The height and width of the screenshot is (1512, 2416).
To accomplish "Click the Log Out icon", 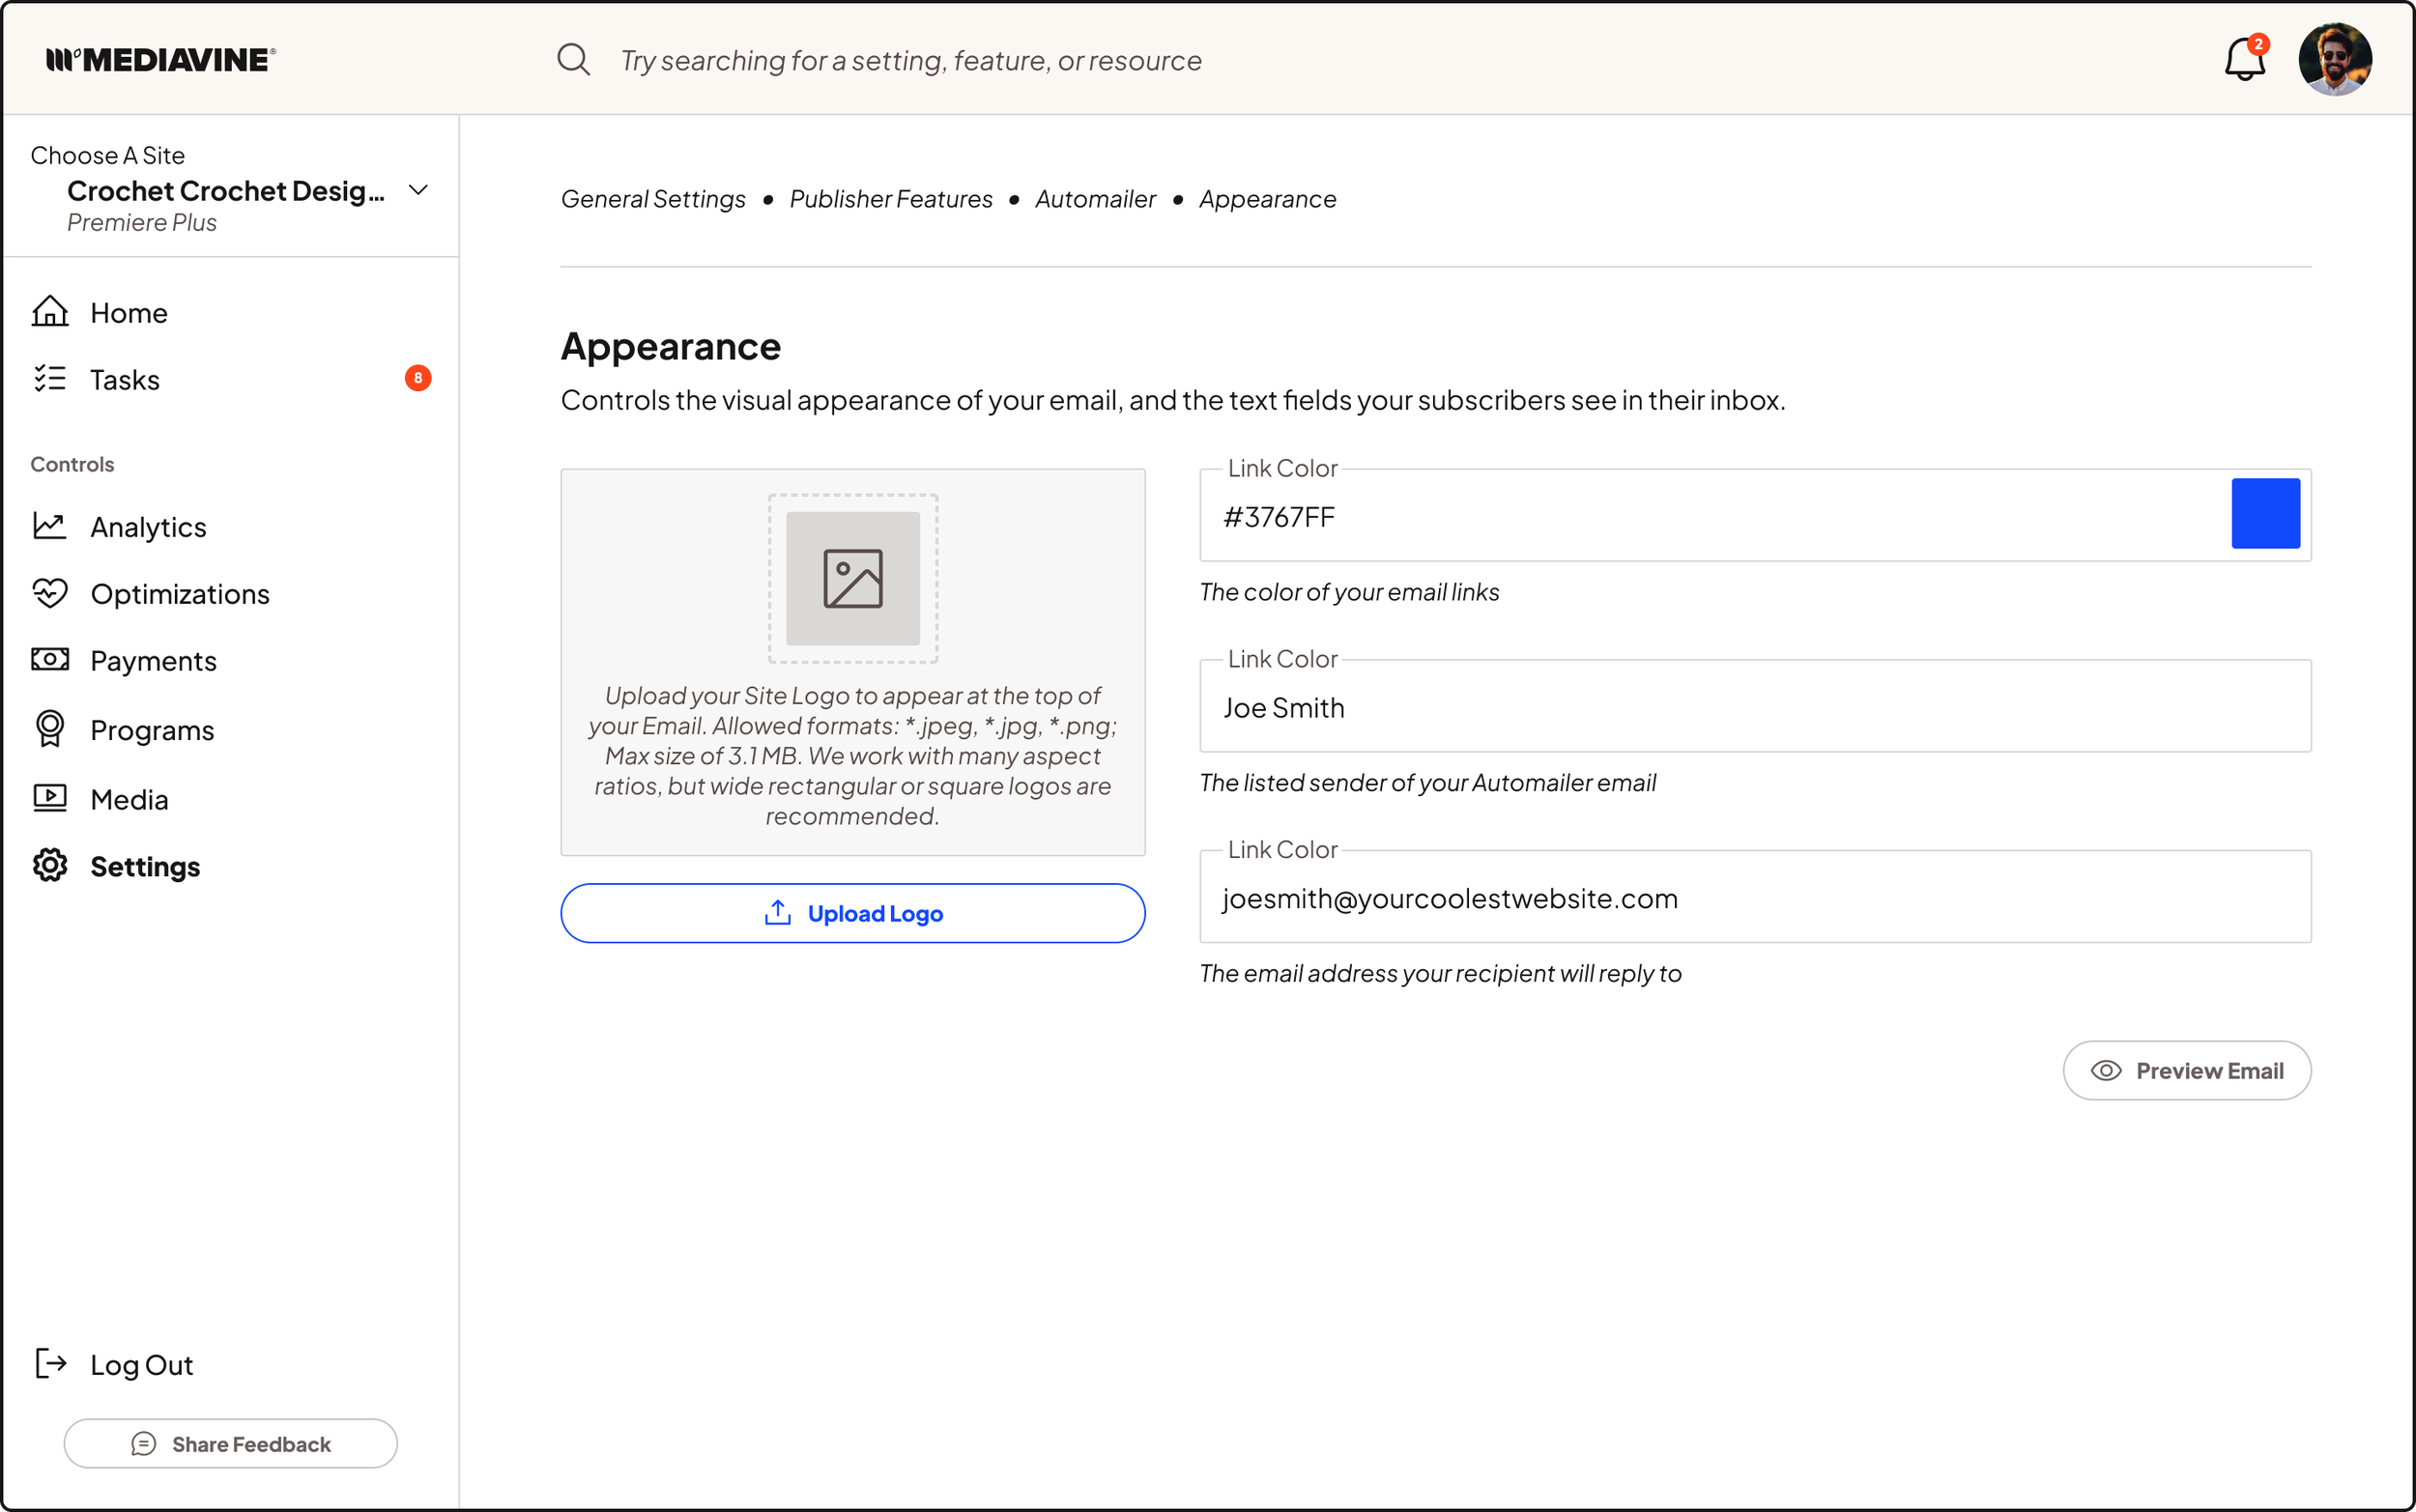I will pyautogui.click(x=50, y=1364).
